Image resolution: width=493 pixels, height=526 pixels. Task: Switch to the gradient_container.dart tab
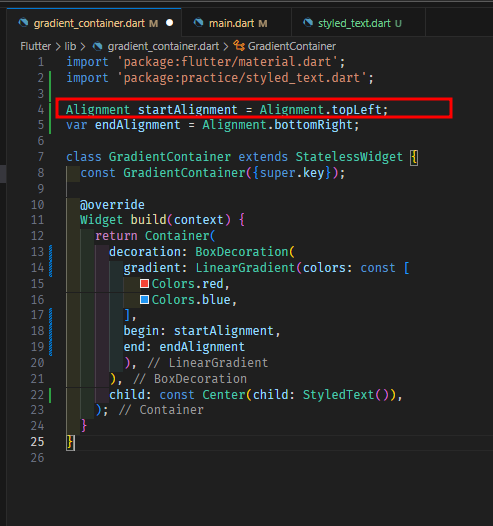pyautogui.click(x=94, y=23)
